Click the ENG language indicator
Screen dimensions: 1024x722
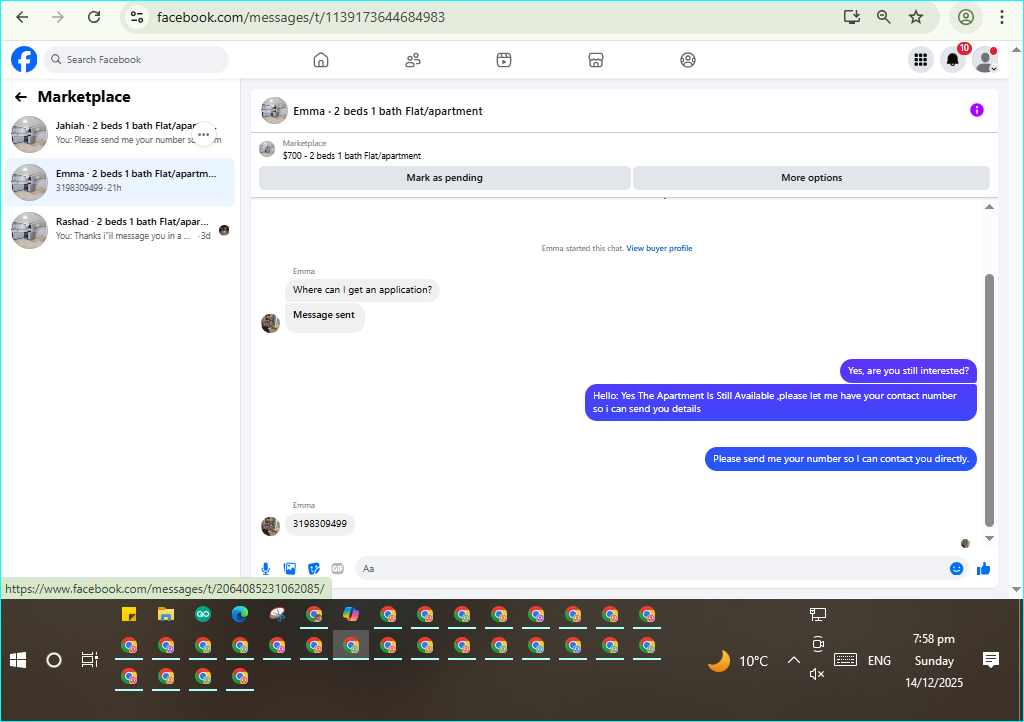pos(879,661)
